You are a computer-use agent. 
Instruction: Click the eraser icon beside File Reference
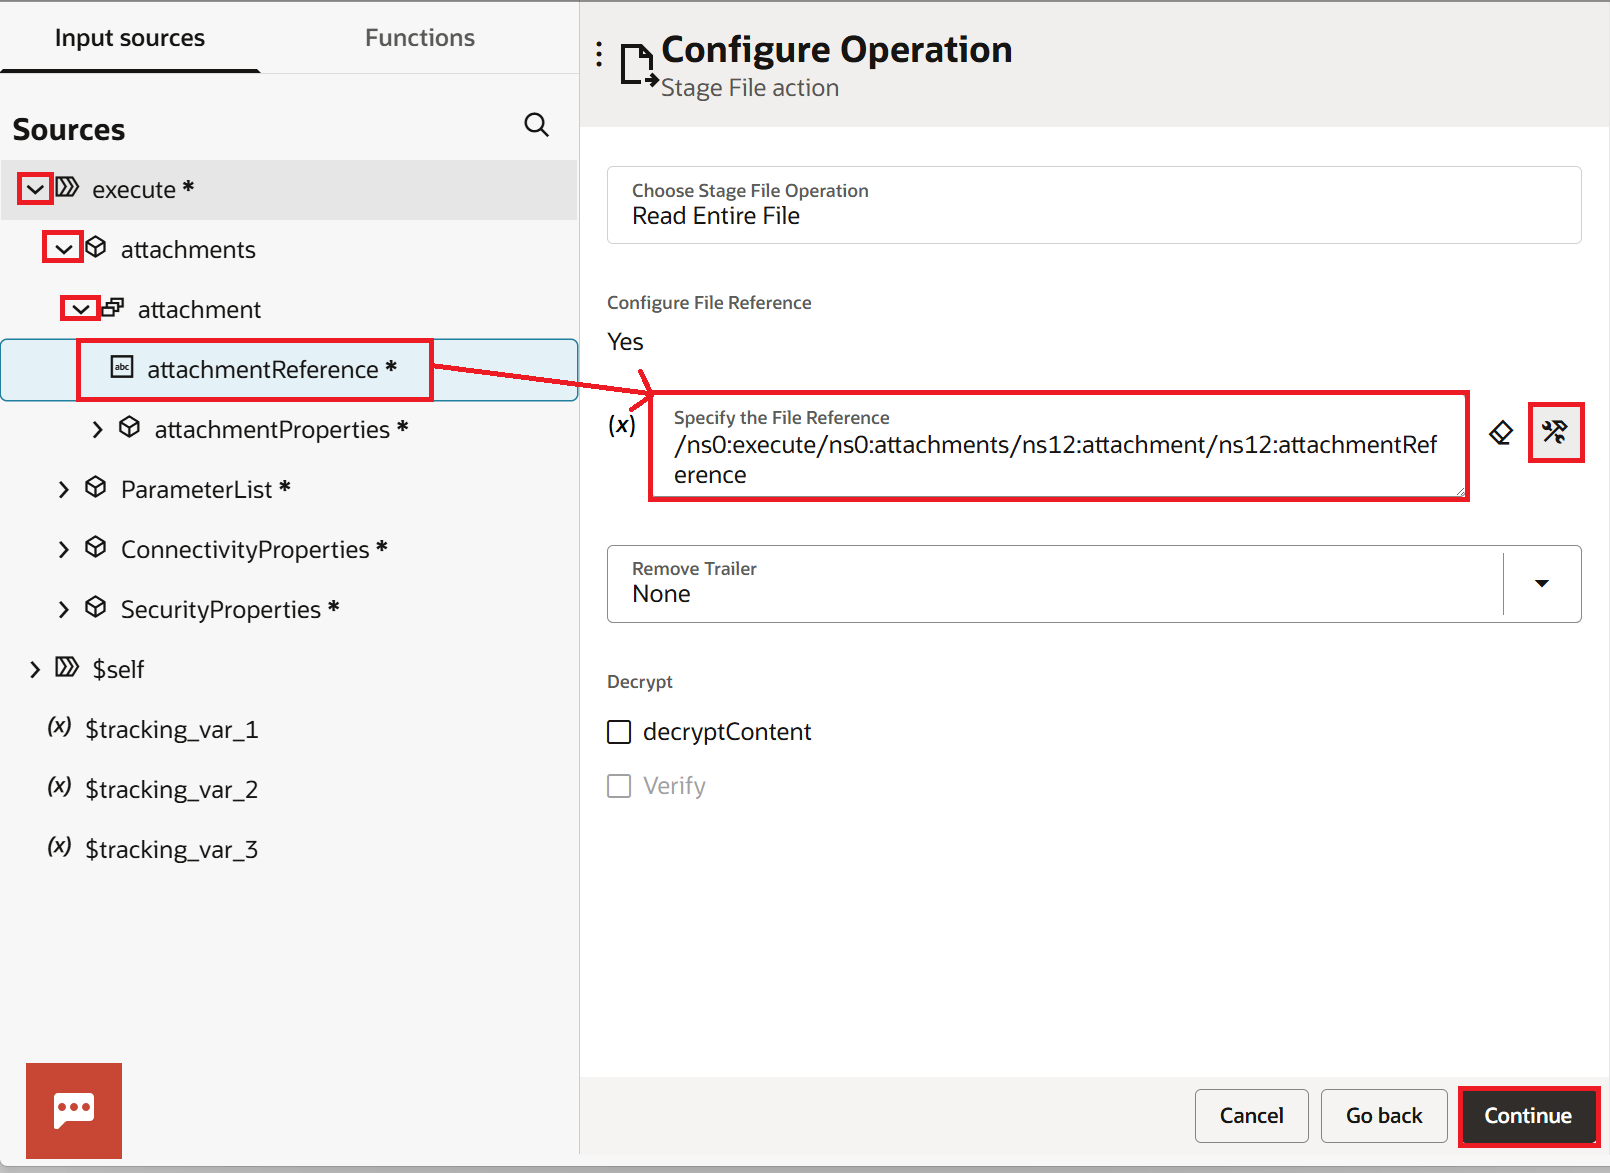coord(1501,433)
